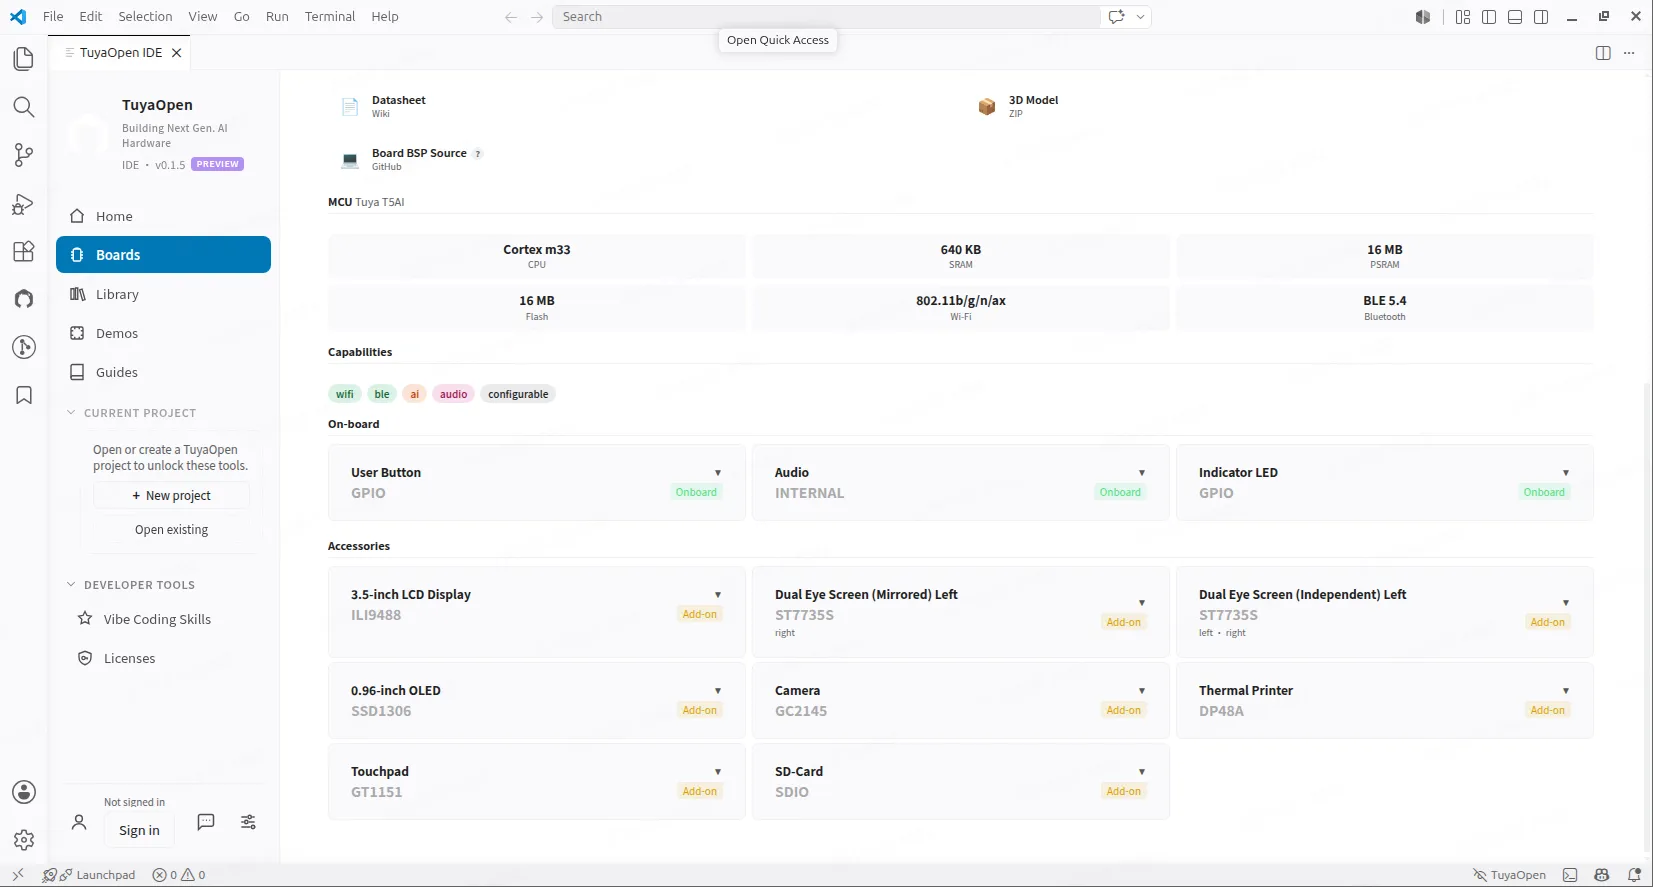Toggle the primary side bar
This screenshot has height=887, width=1653.
(1489, 17)
